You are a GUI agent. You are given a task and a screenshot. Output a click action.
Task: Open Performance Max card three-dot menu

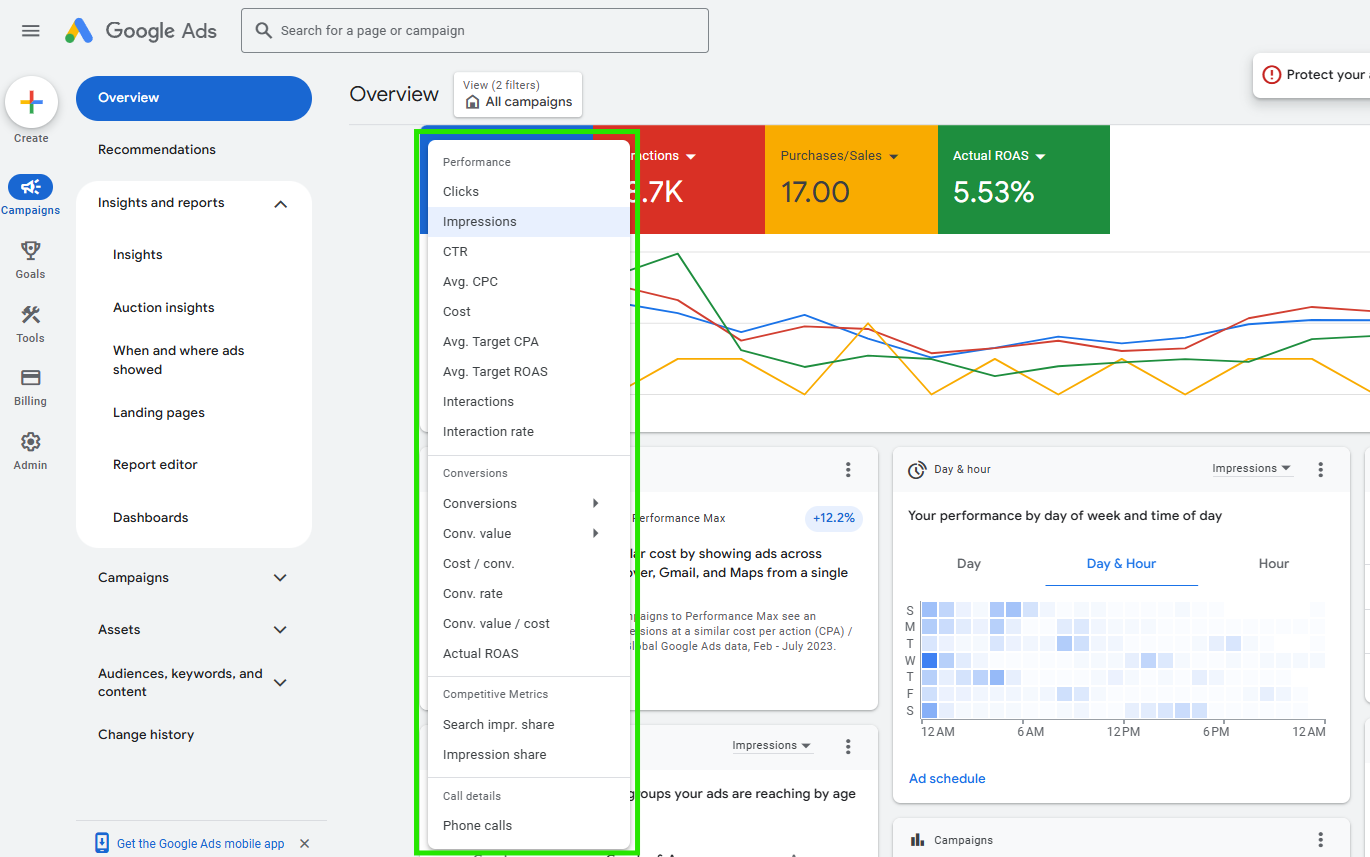click(848, 469)
